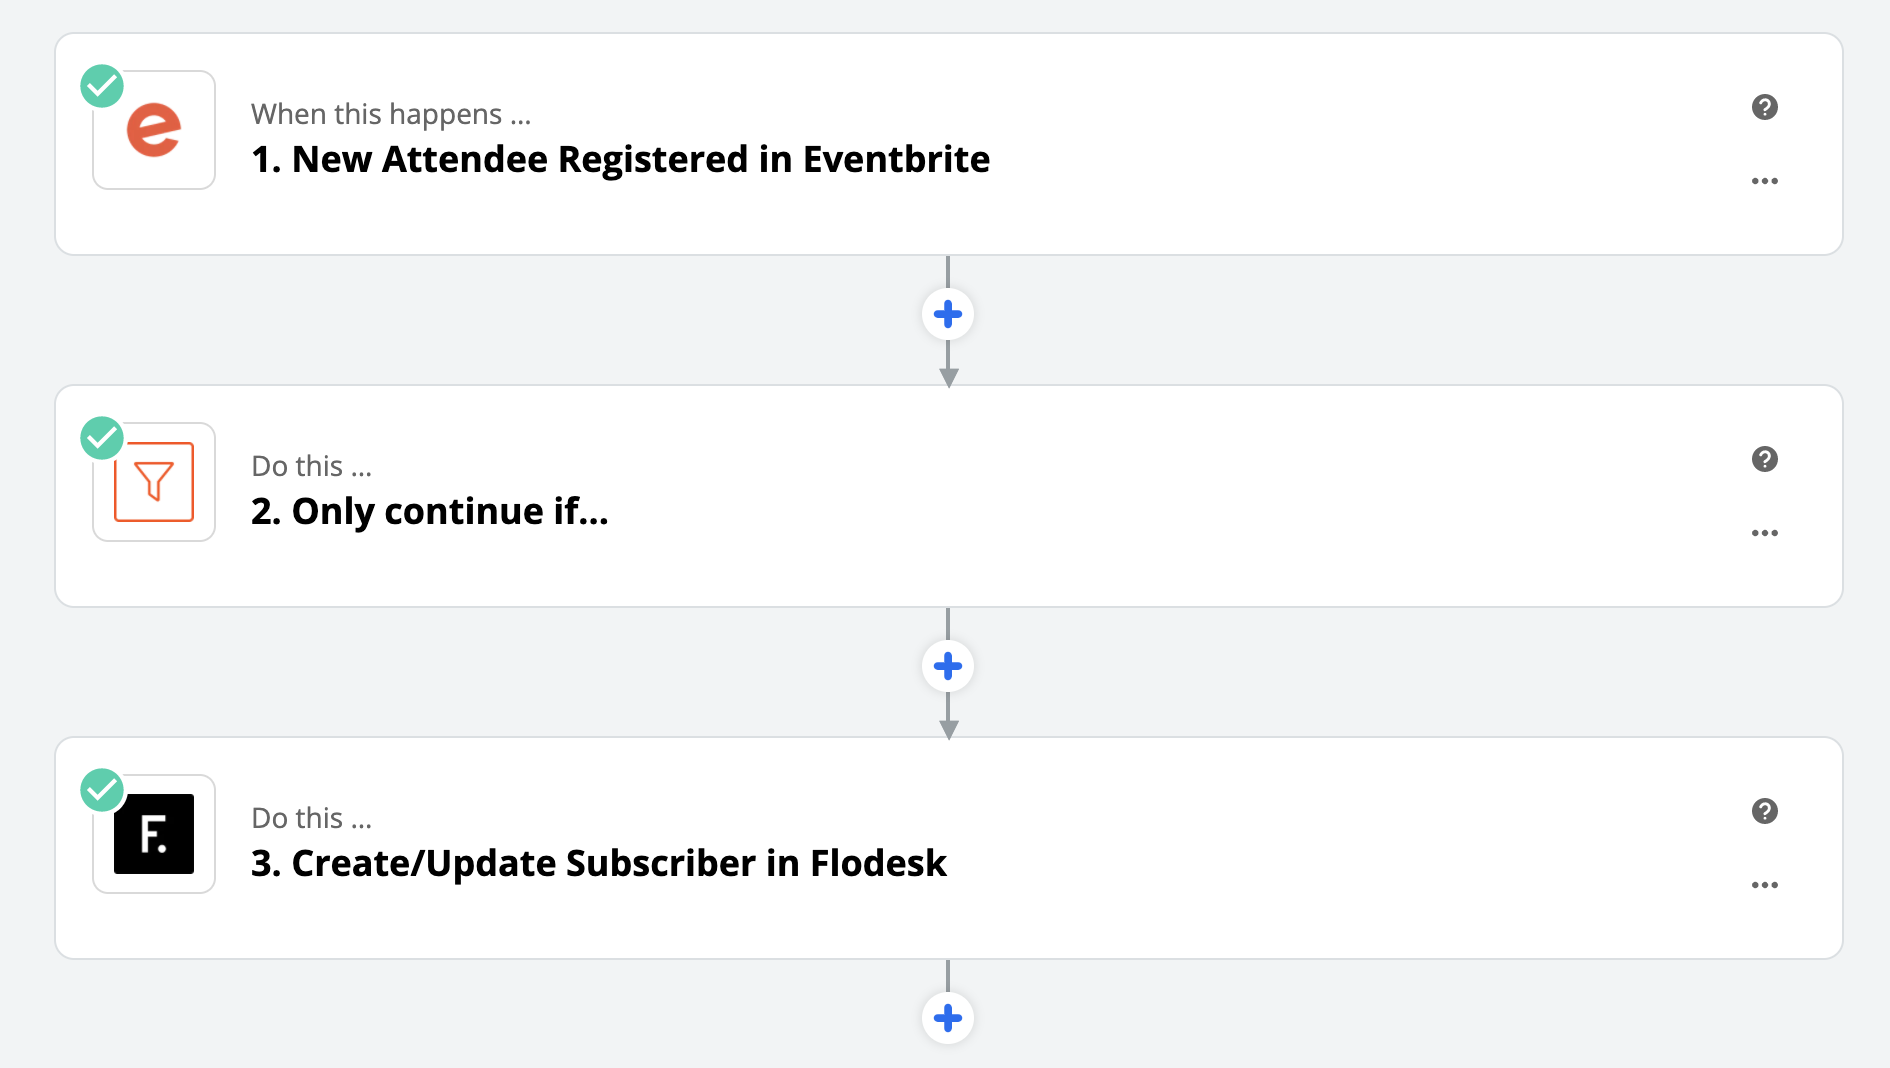Click the When this happens label

(x=391, y=115)
